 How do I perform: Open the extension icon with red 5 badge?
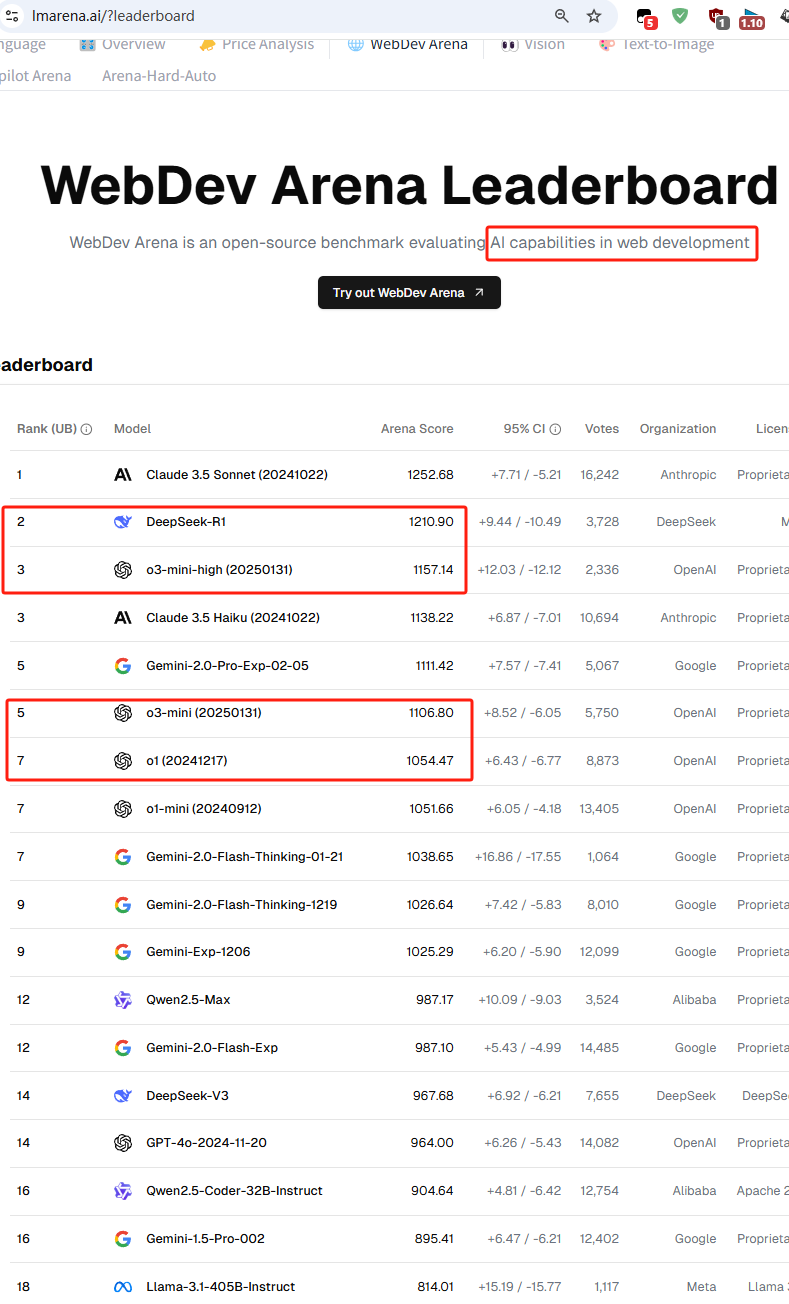[x=646, y=17]
